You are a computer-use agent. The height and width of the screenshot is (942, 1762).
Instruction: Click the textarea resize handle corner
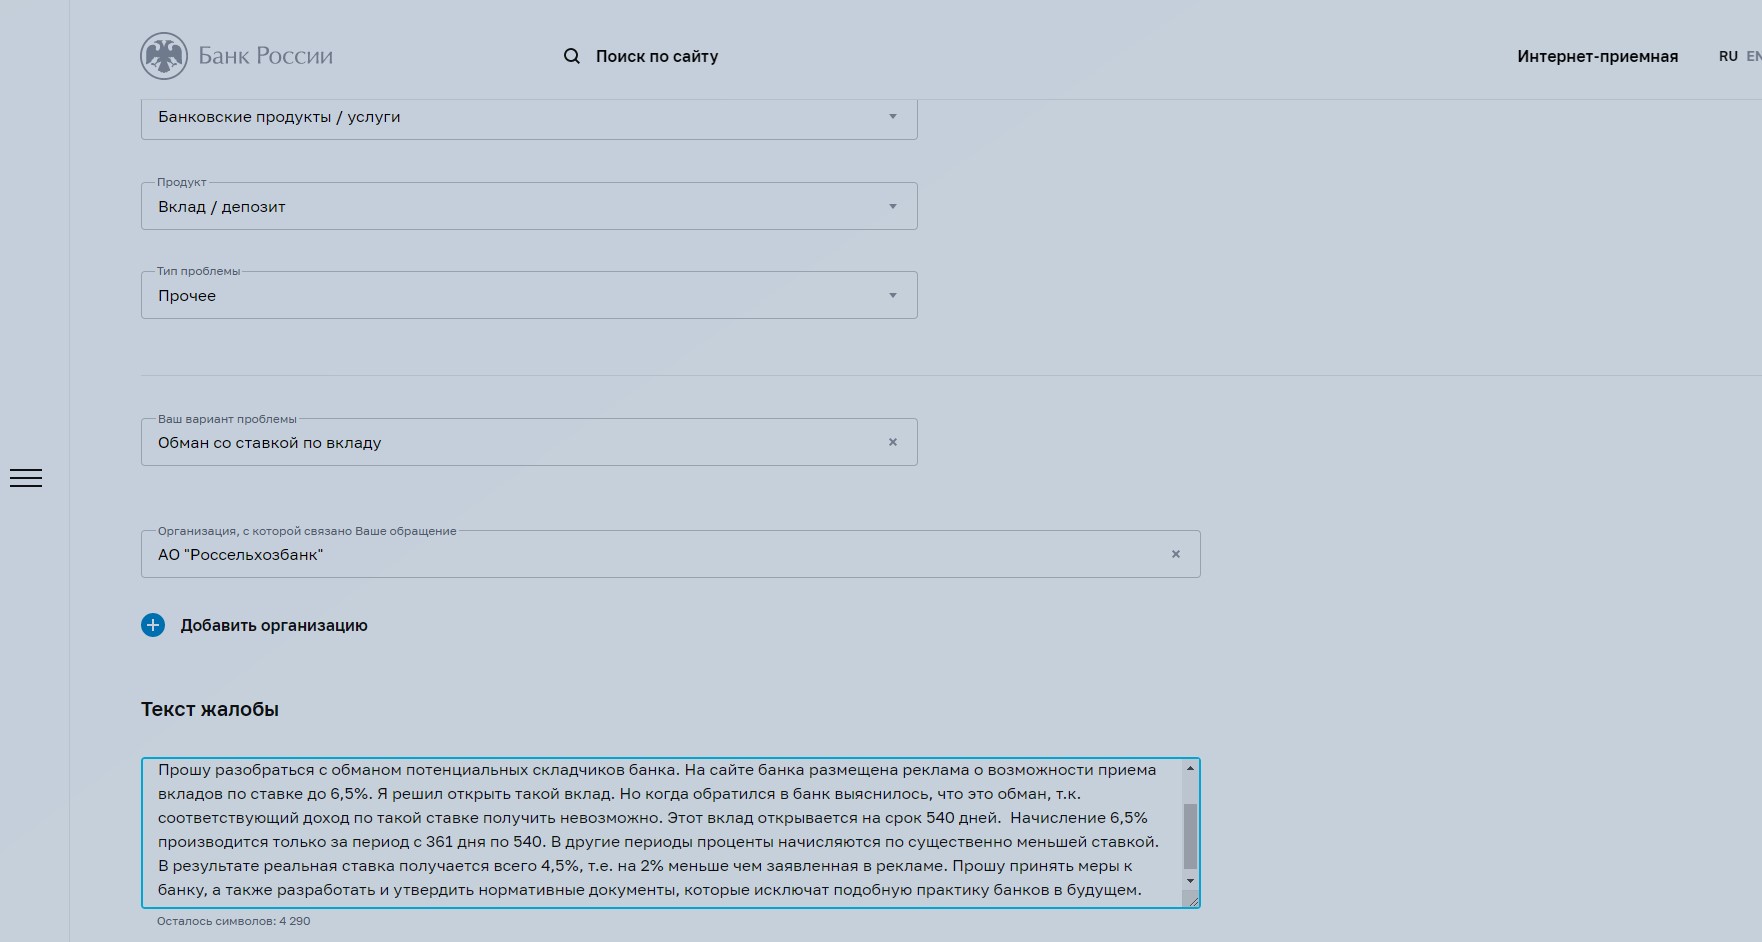click(1191, 900)
